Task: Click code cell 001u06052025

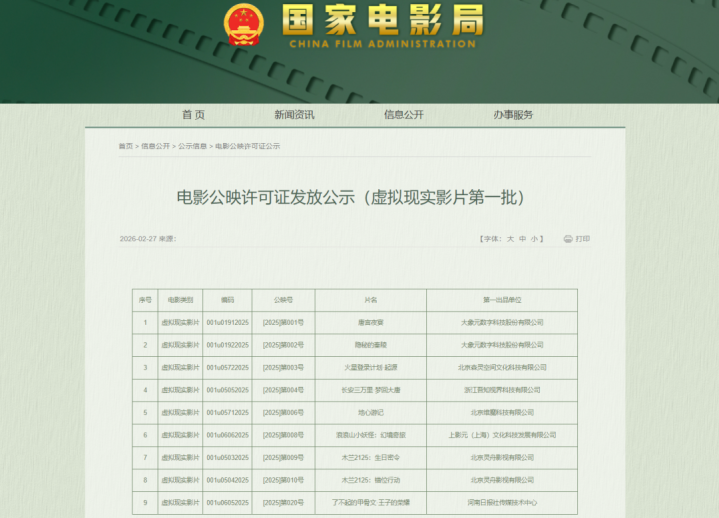Action: 227,502
